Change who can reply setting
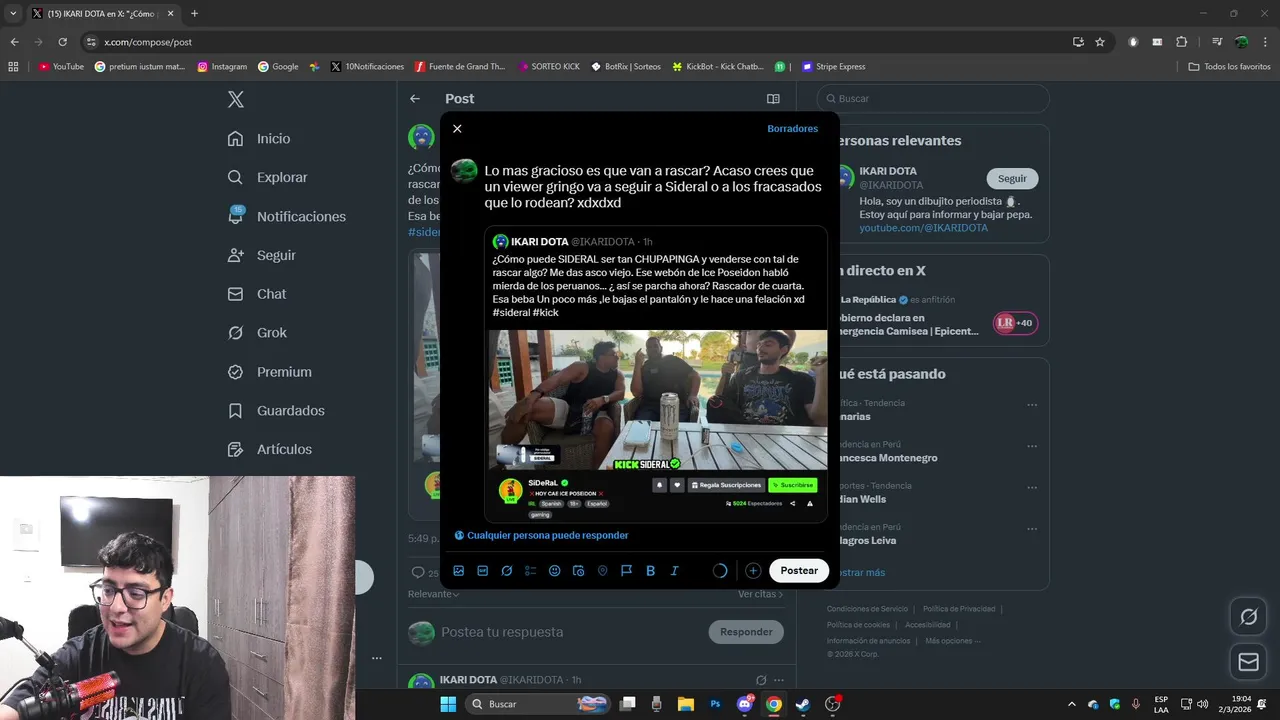This screenshot has height=720, width=1280. coord(541,536)
